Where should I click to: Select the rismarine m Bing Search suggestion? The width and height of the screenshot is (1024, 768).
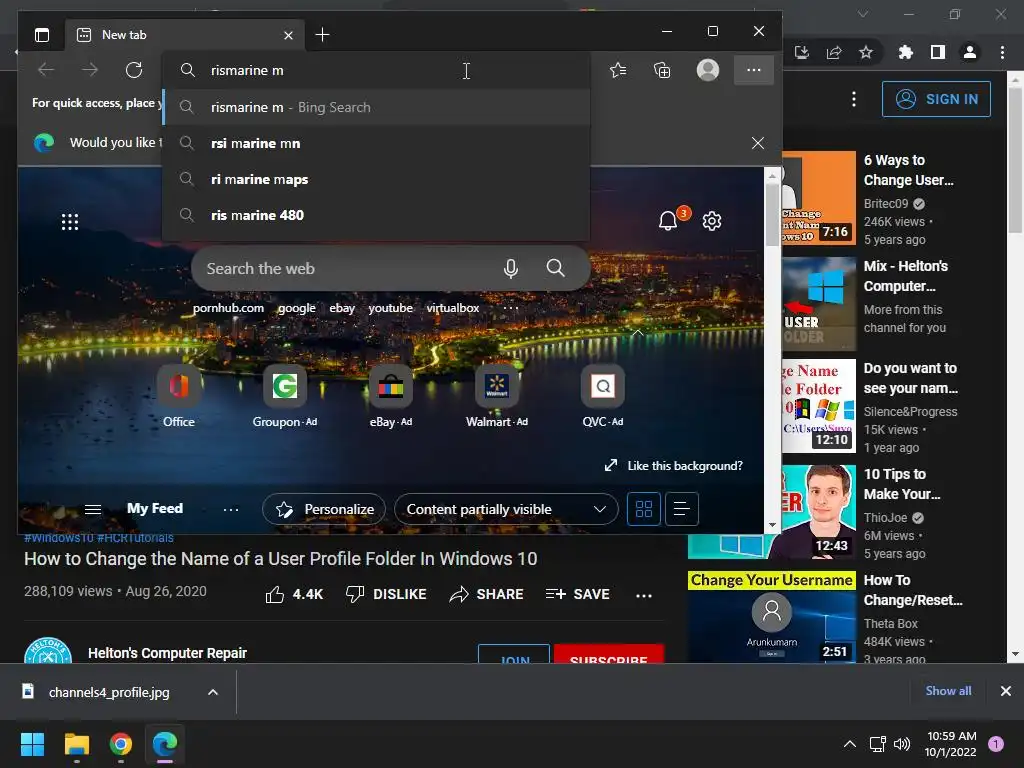click(376, 107)
